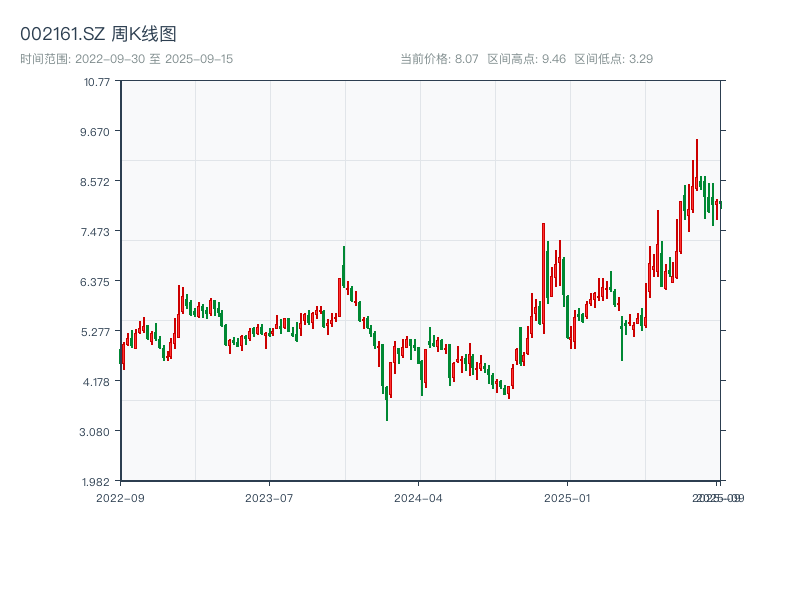Click the 2024-04 x-axis date label
This screenshot has width=800, height=600.
coord(419,497)
